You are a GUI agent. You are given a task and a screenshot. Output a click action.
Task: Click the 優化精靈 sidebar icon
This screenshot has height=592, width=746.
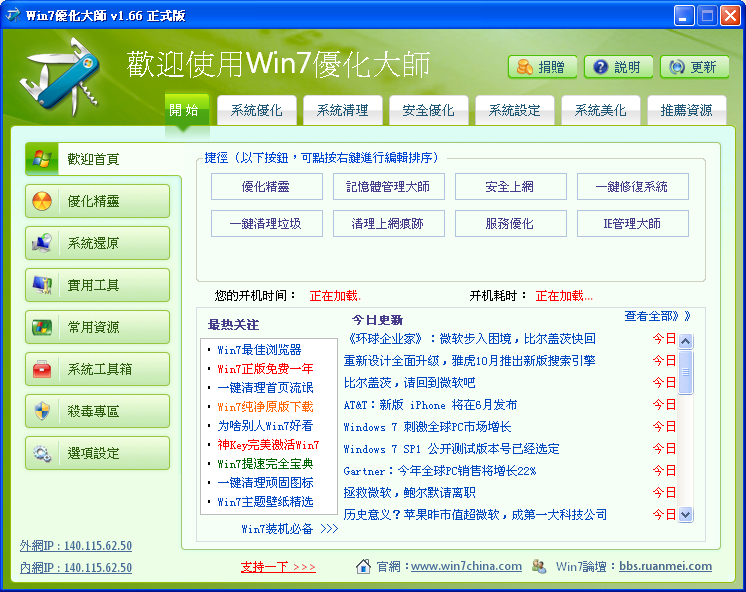pyautogui.click(x=42, y=201)
